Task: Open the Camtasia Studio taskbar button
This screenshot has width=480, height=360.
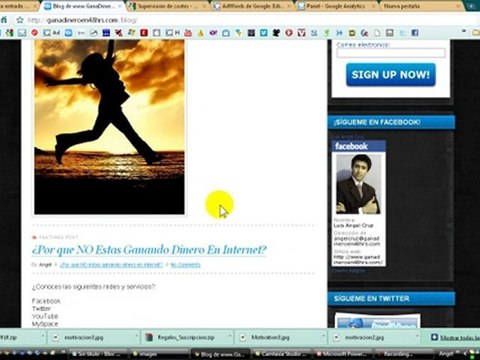Action: (282, 354)
